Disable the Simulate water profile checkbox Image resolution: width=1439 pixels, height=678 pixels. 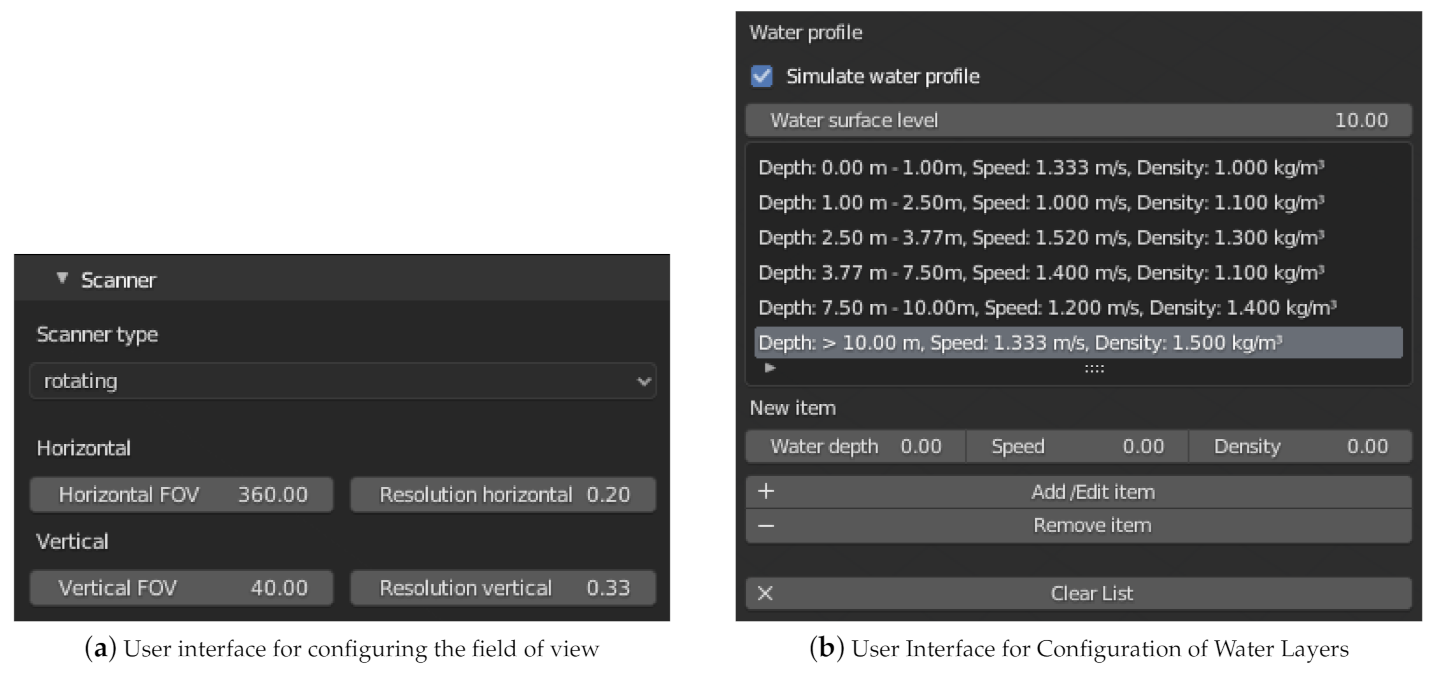pos(762,77)
